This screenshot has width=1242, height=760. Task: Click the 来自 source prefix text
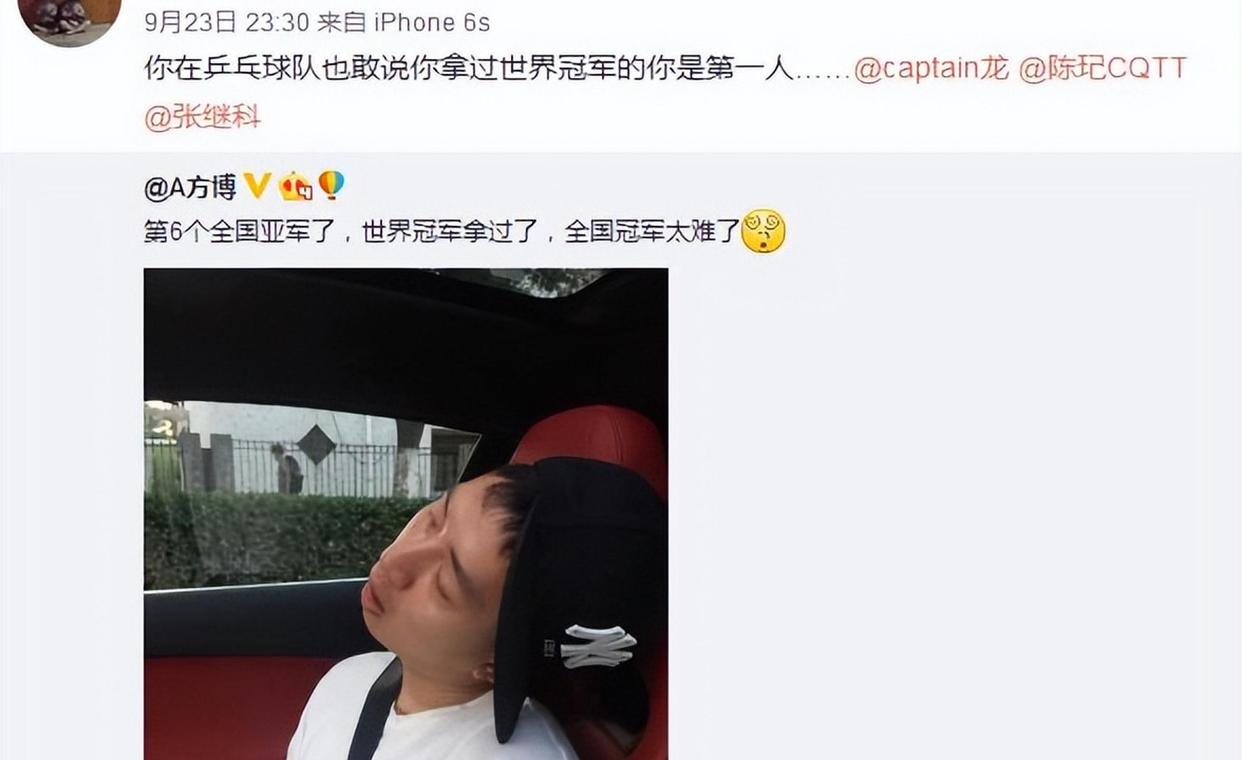tap(340, 22)
